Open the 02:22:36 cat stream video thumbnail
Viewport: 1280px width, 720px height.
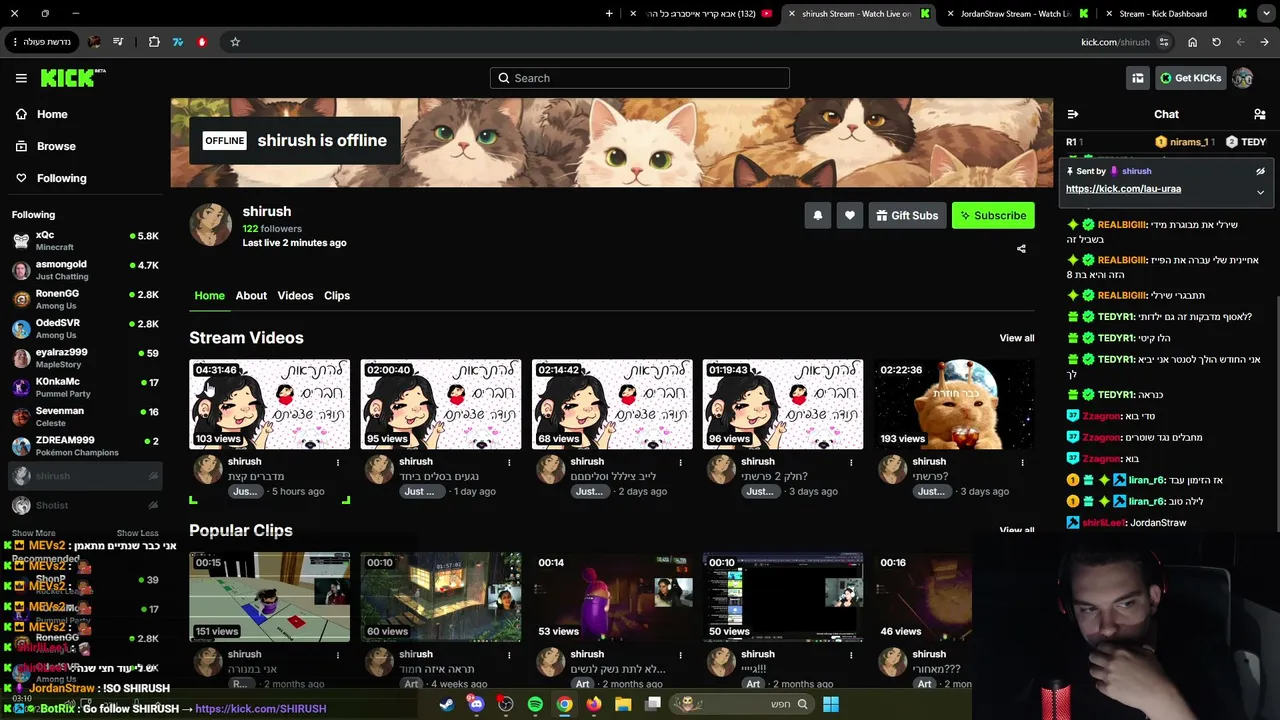[954, 405]
